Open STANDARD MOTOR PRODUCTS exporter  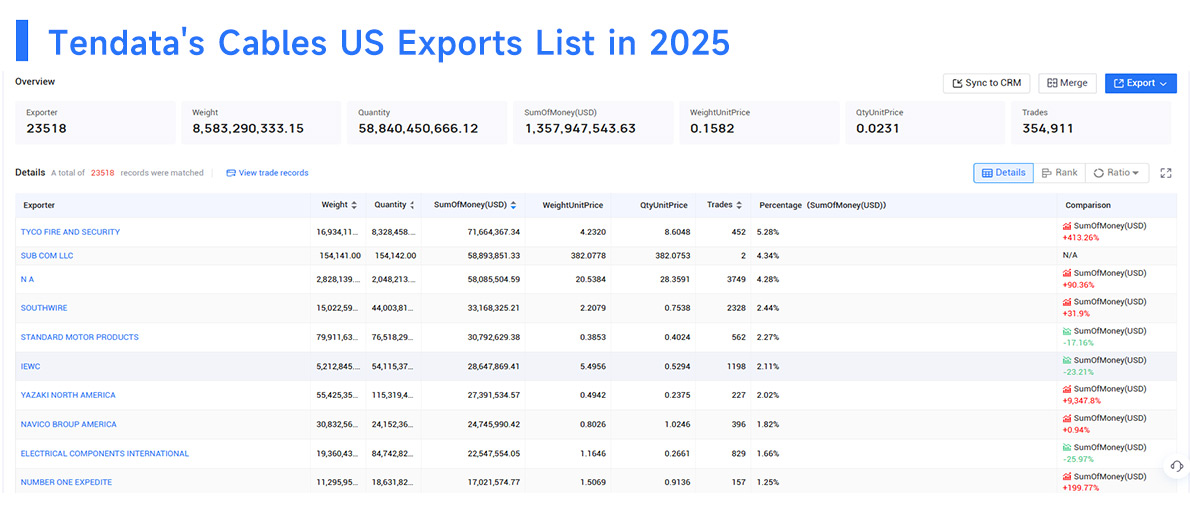click(80, 337)
